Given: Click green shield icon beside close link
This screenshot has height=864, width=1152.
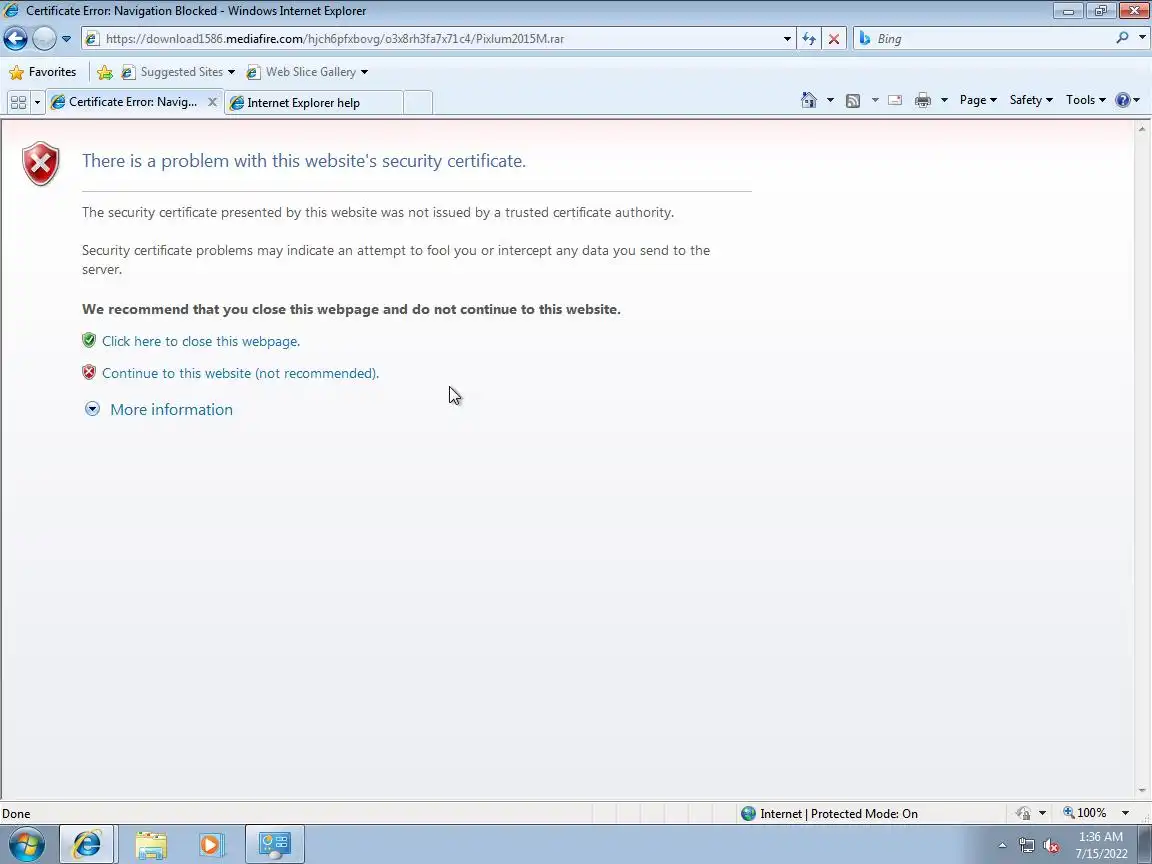Looking at the screenshot, I should [89, 340].
